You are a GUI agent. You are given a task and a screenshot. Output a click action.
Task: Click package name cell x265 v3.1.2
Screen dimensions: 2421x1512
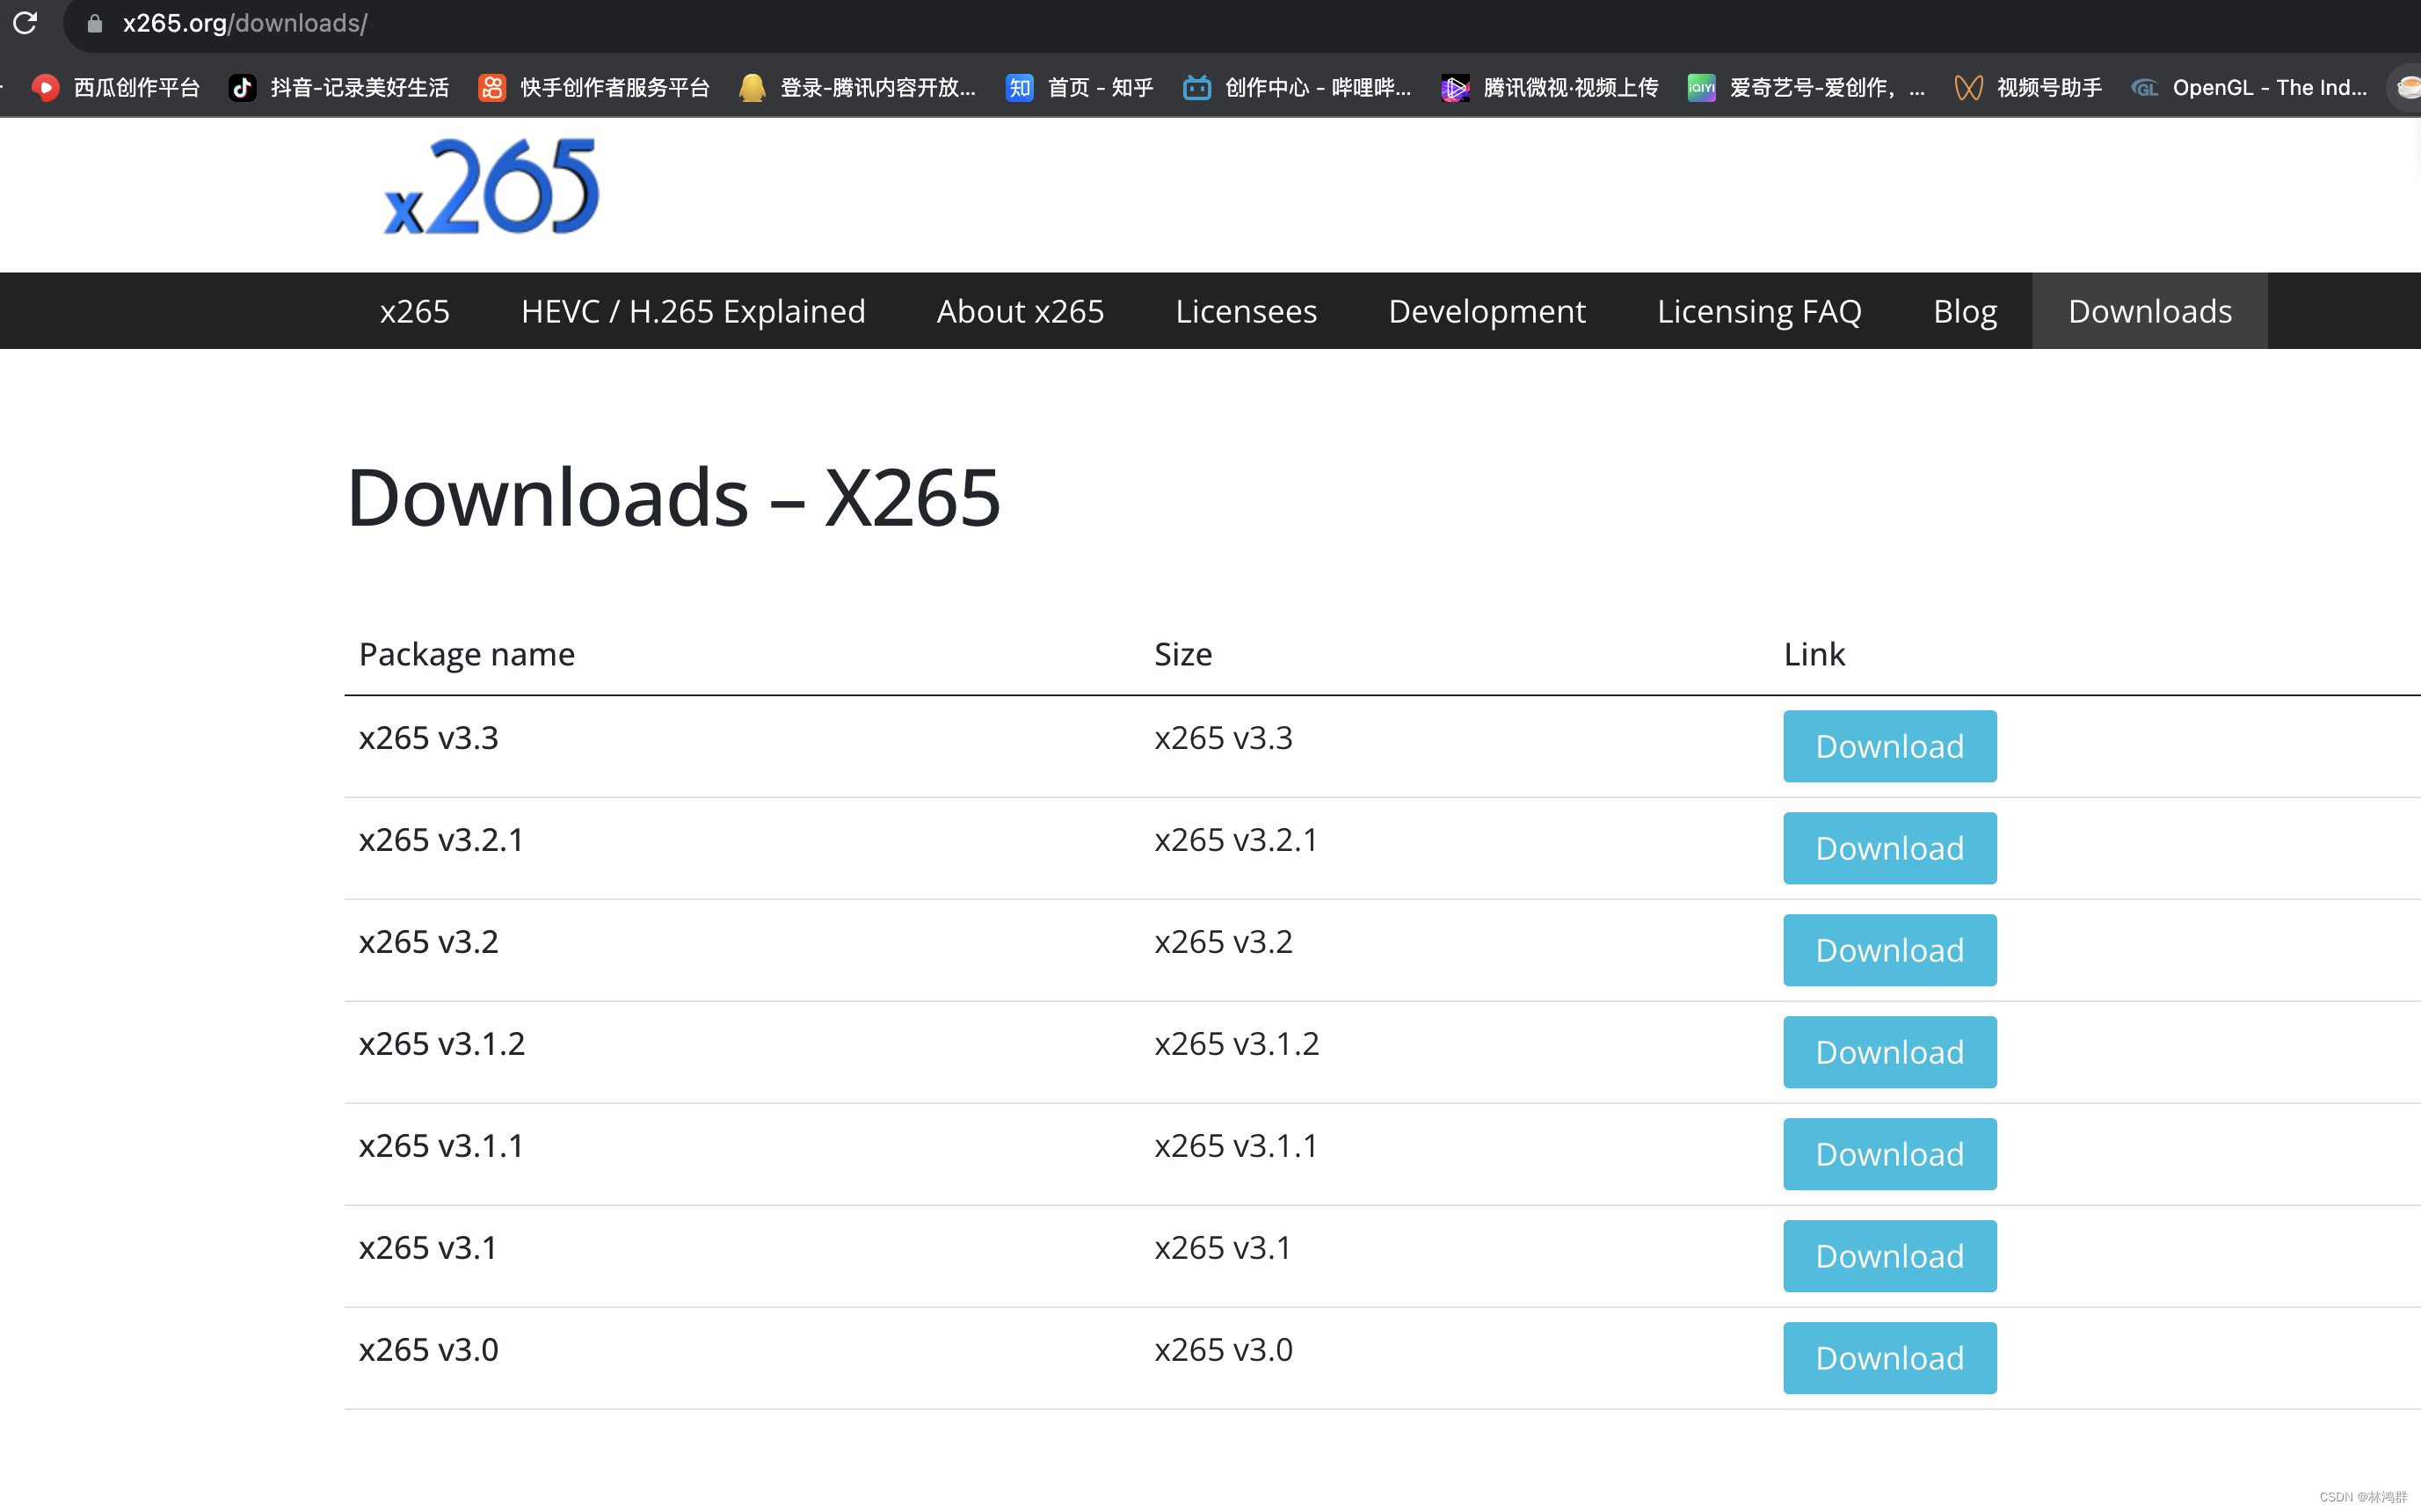(442, 1044)
